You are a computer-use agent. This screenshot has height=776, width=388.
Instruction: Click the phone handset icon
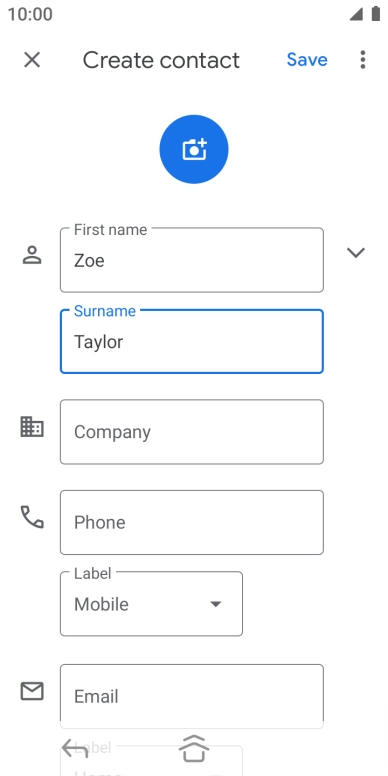pyautogui.click(x=32, y=517)
